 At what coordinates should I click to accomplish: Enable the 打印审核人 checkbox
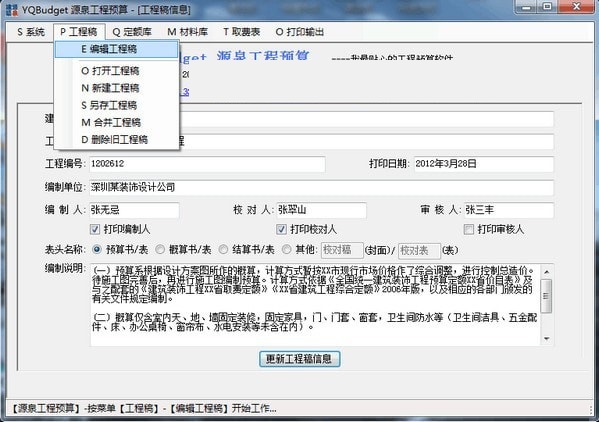[468, 230]
